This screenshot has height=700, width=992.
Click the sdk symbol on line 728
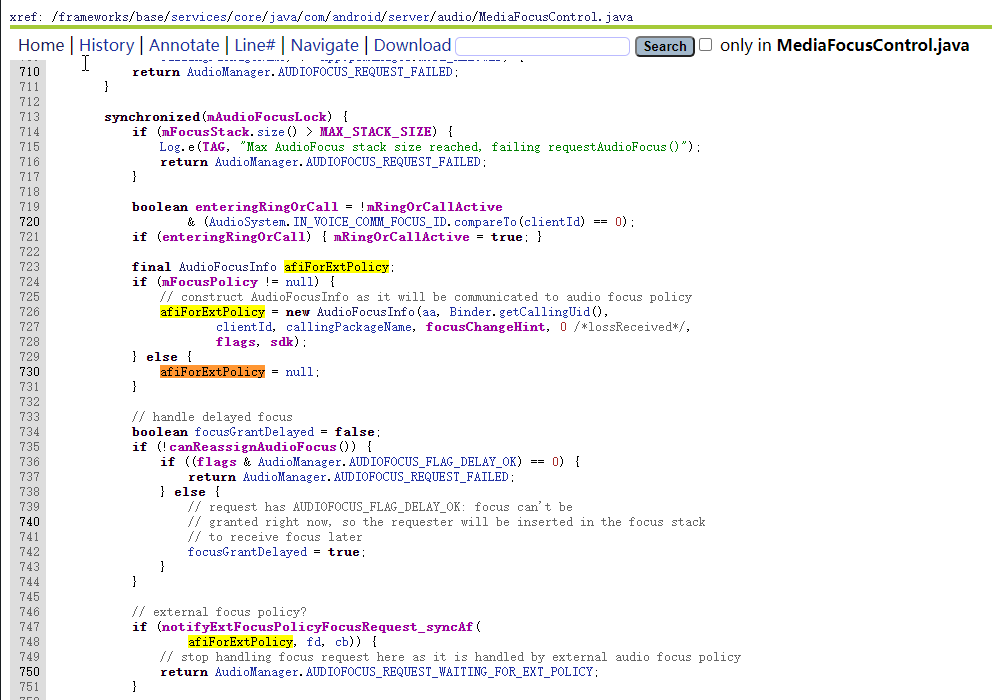282,342
